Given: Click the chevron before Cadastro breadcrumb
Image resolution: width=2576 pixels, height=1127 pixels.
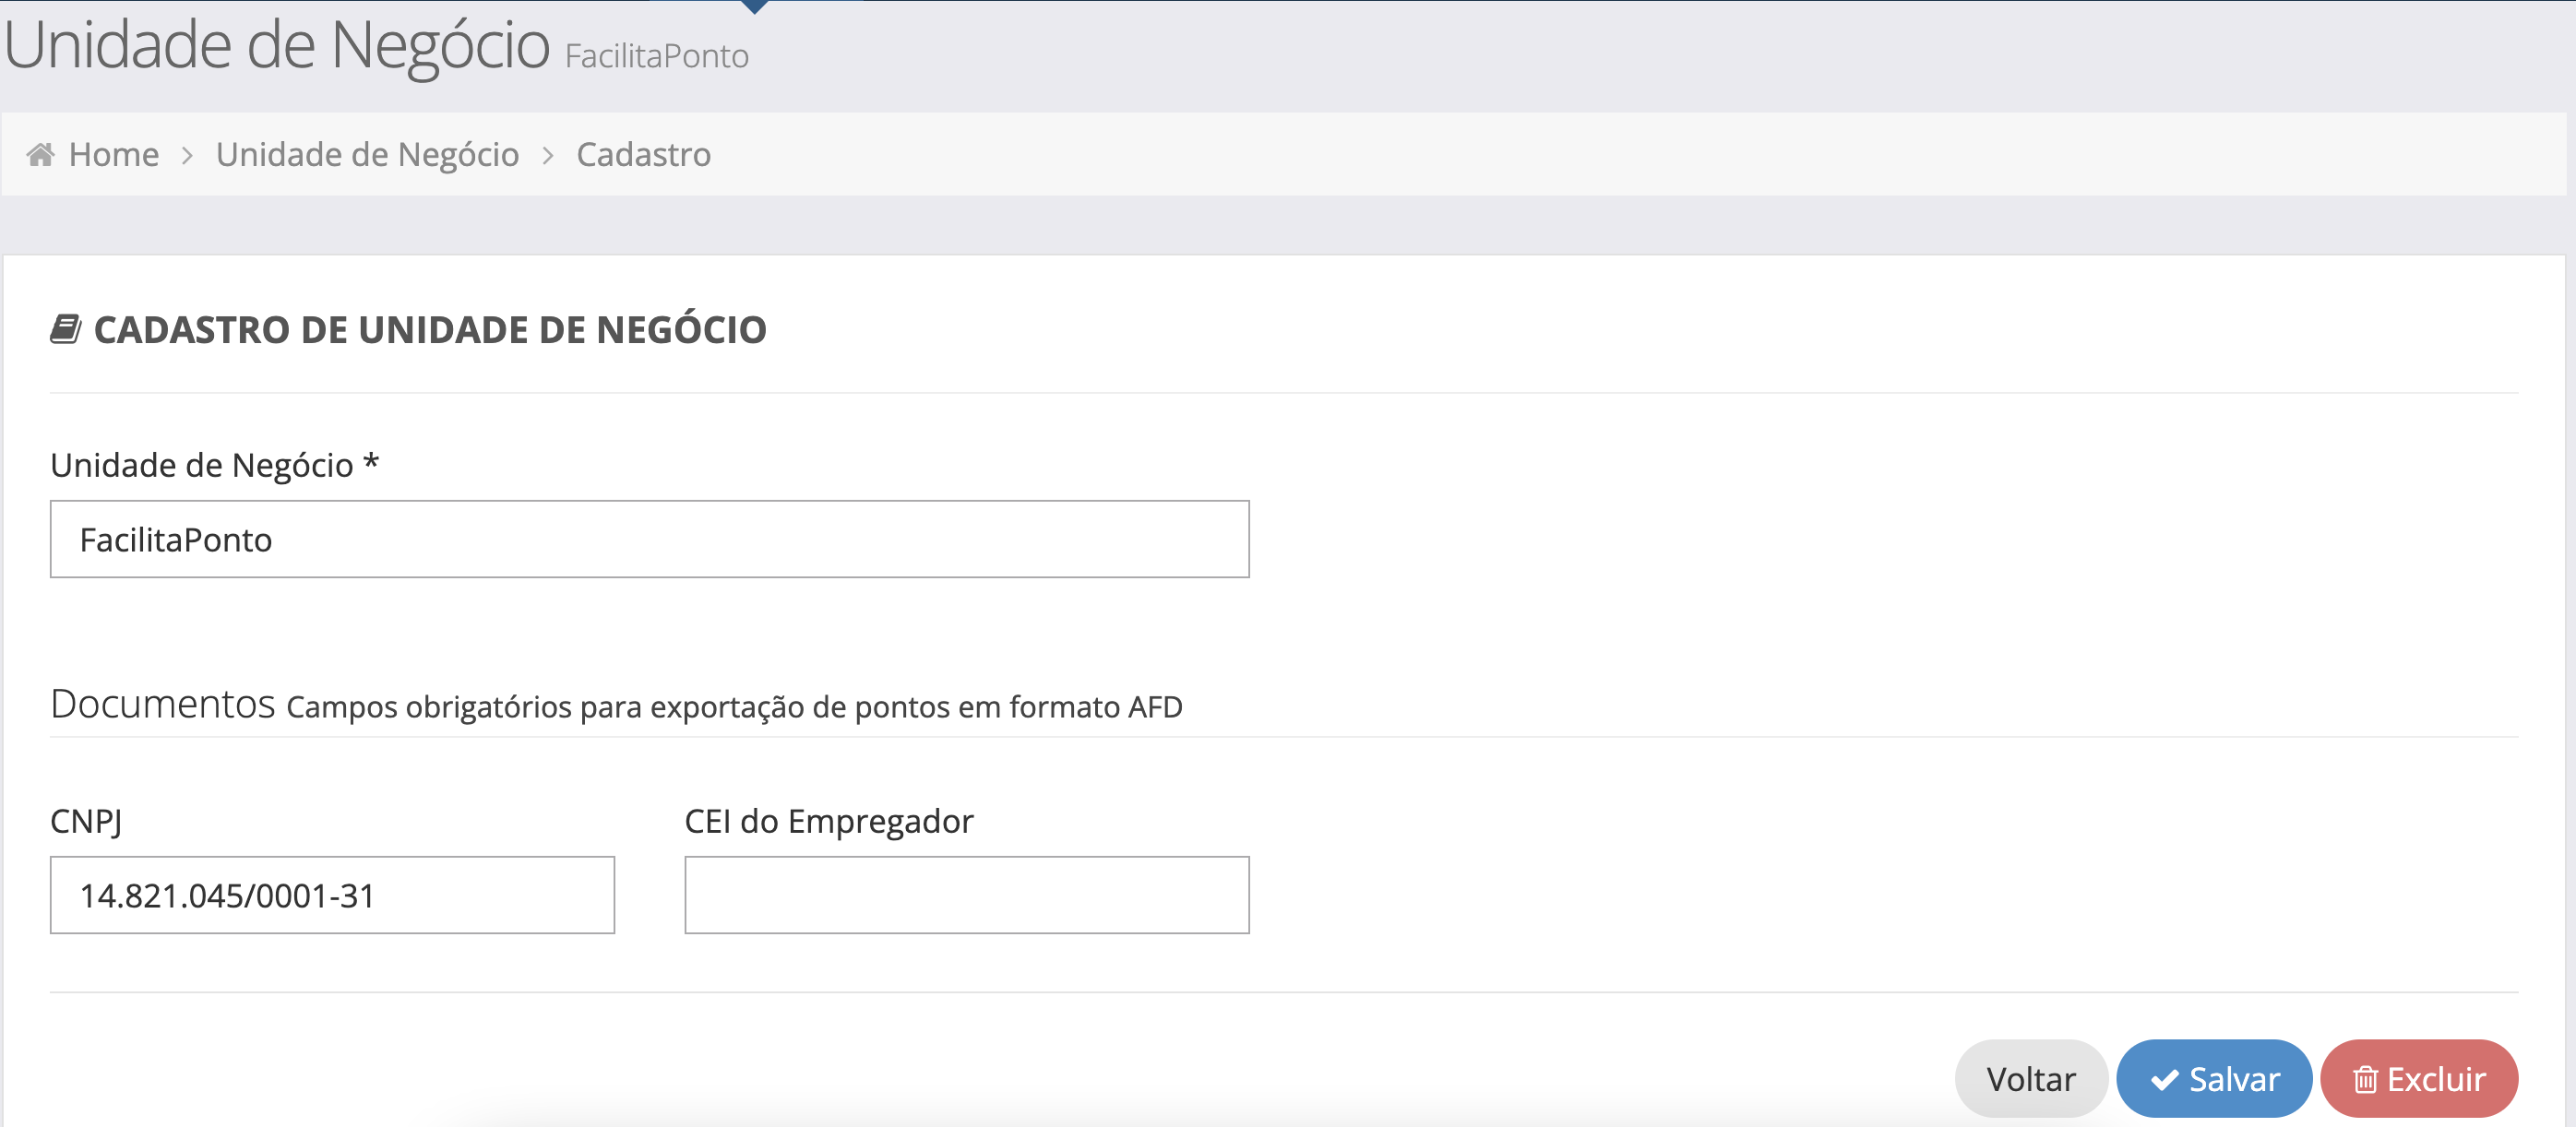Looking at the screenshot, I should (548, 156).
